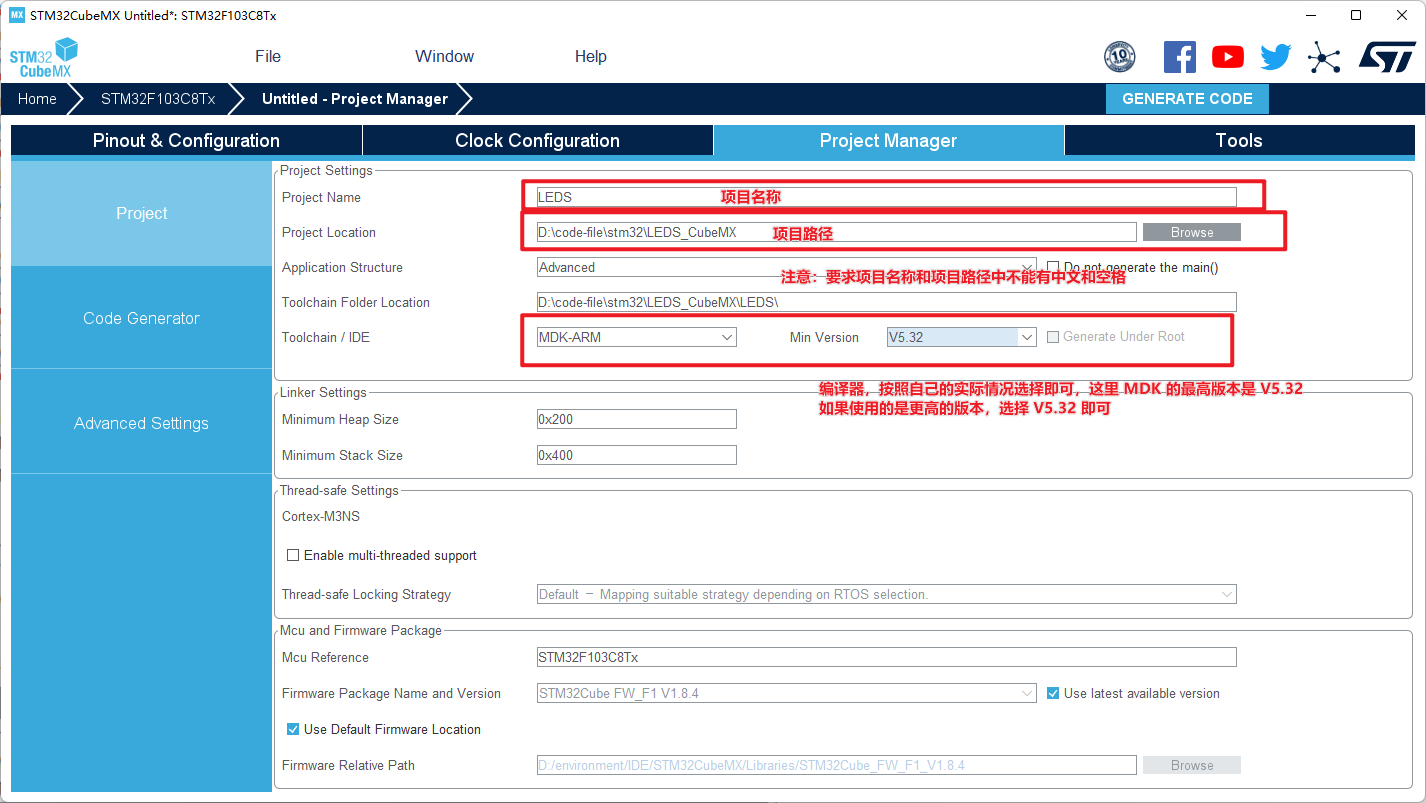Toggle Use Default Firmware Location checkbox
This screenshot has width=1426, height=803.
(x=293, y=729)
